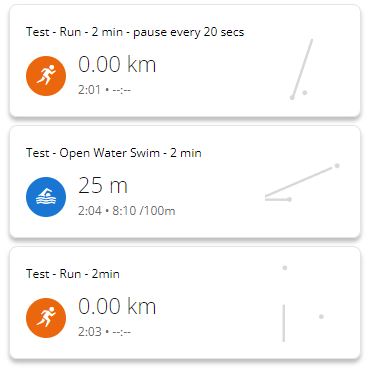This screenshot has height=370, width=372.
Task: Select the swim activity card background
Action: (x=185, y=182)
